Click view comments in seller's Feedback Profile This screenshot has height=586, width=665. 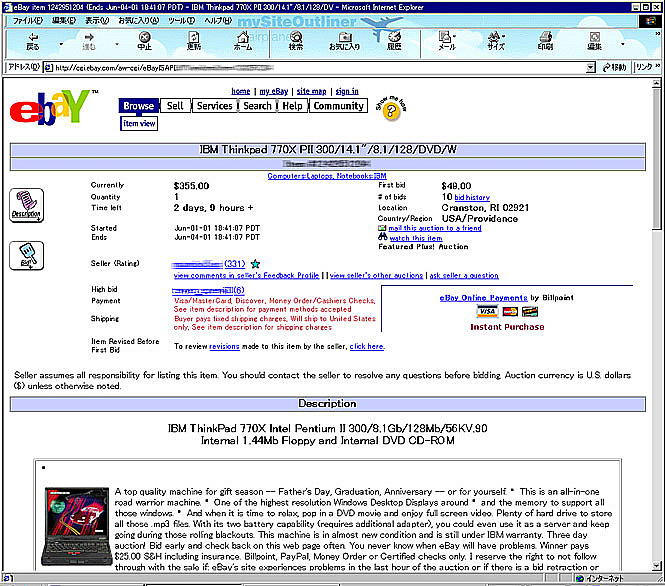(246, 276)
